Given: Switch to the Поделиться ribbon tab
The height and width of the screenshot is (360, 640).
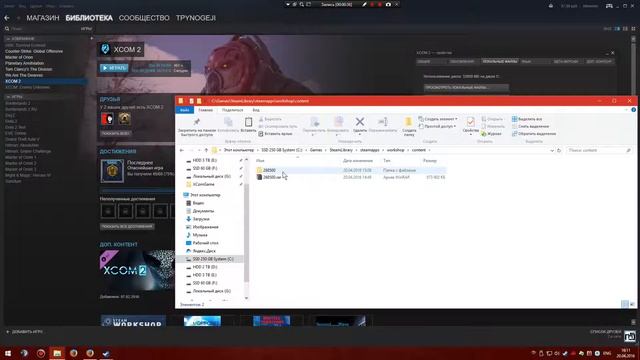Looking at the screenshot, I should tap(233, 110).
